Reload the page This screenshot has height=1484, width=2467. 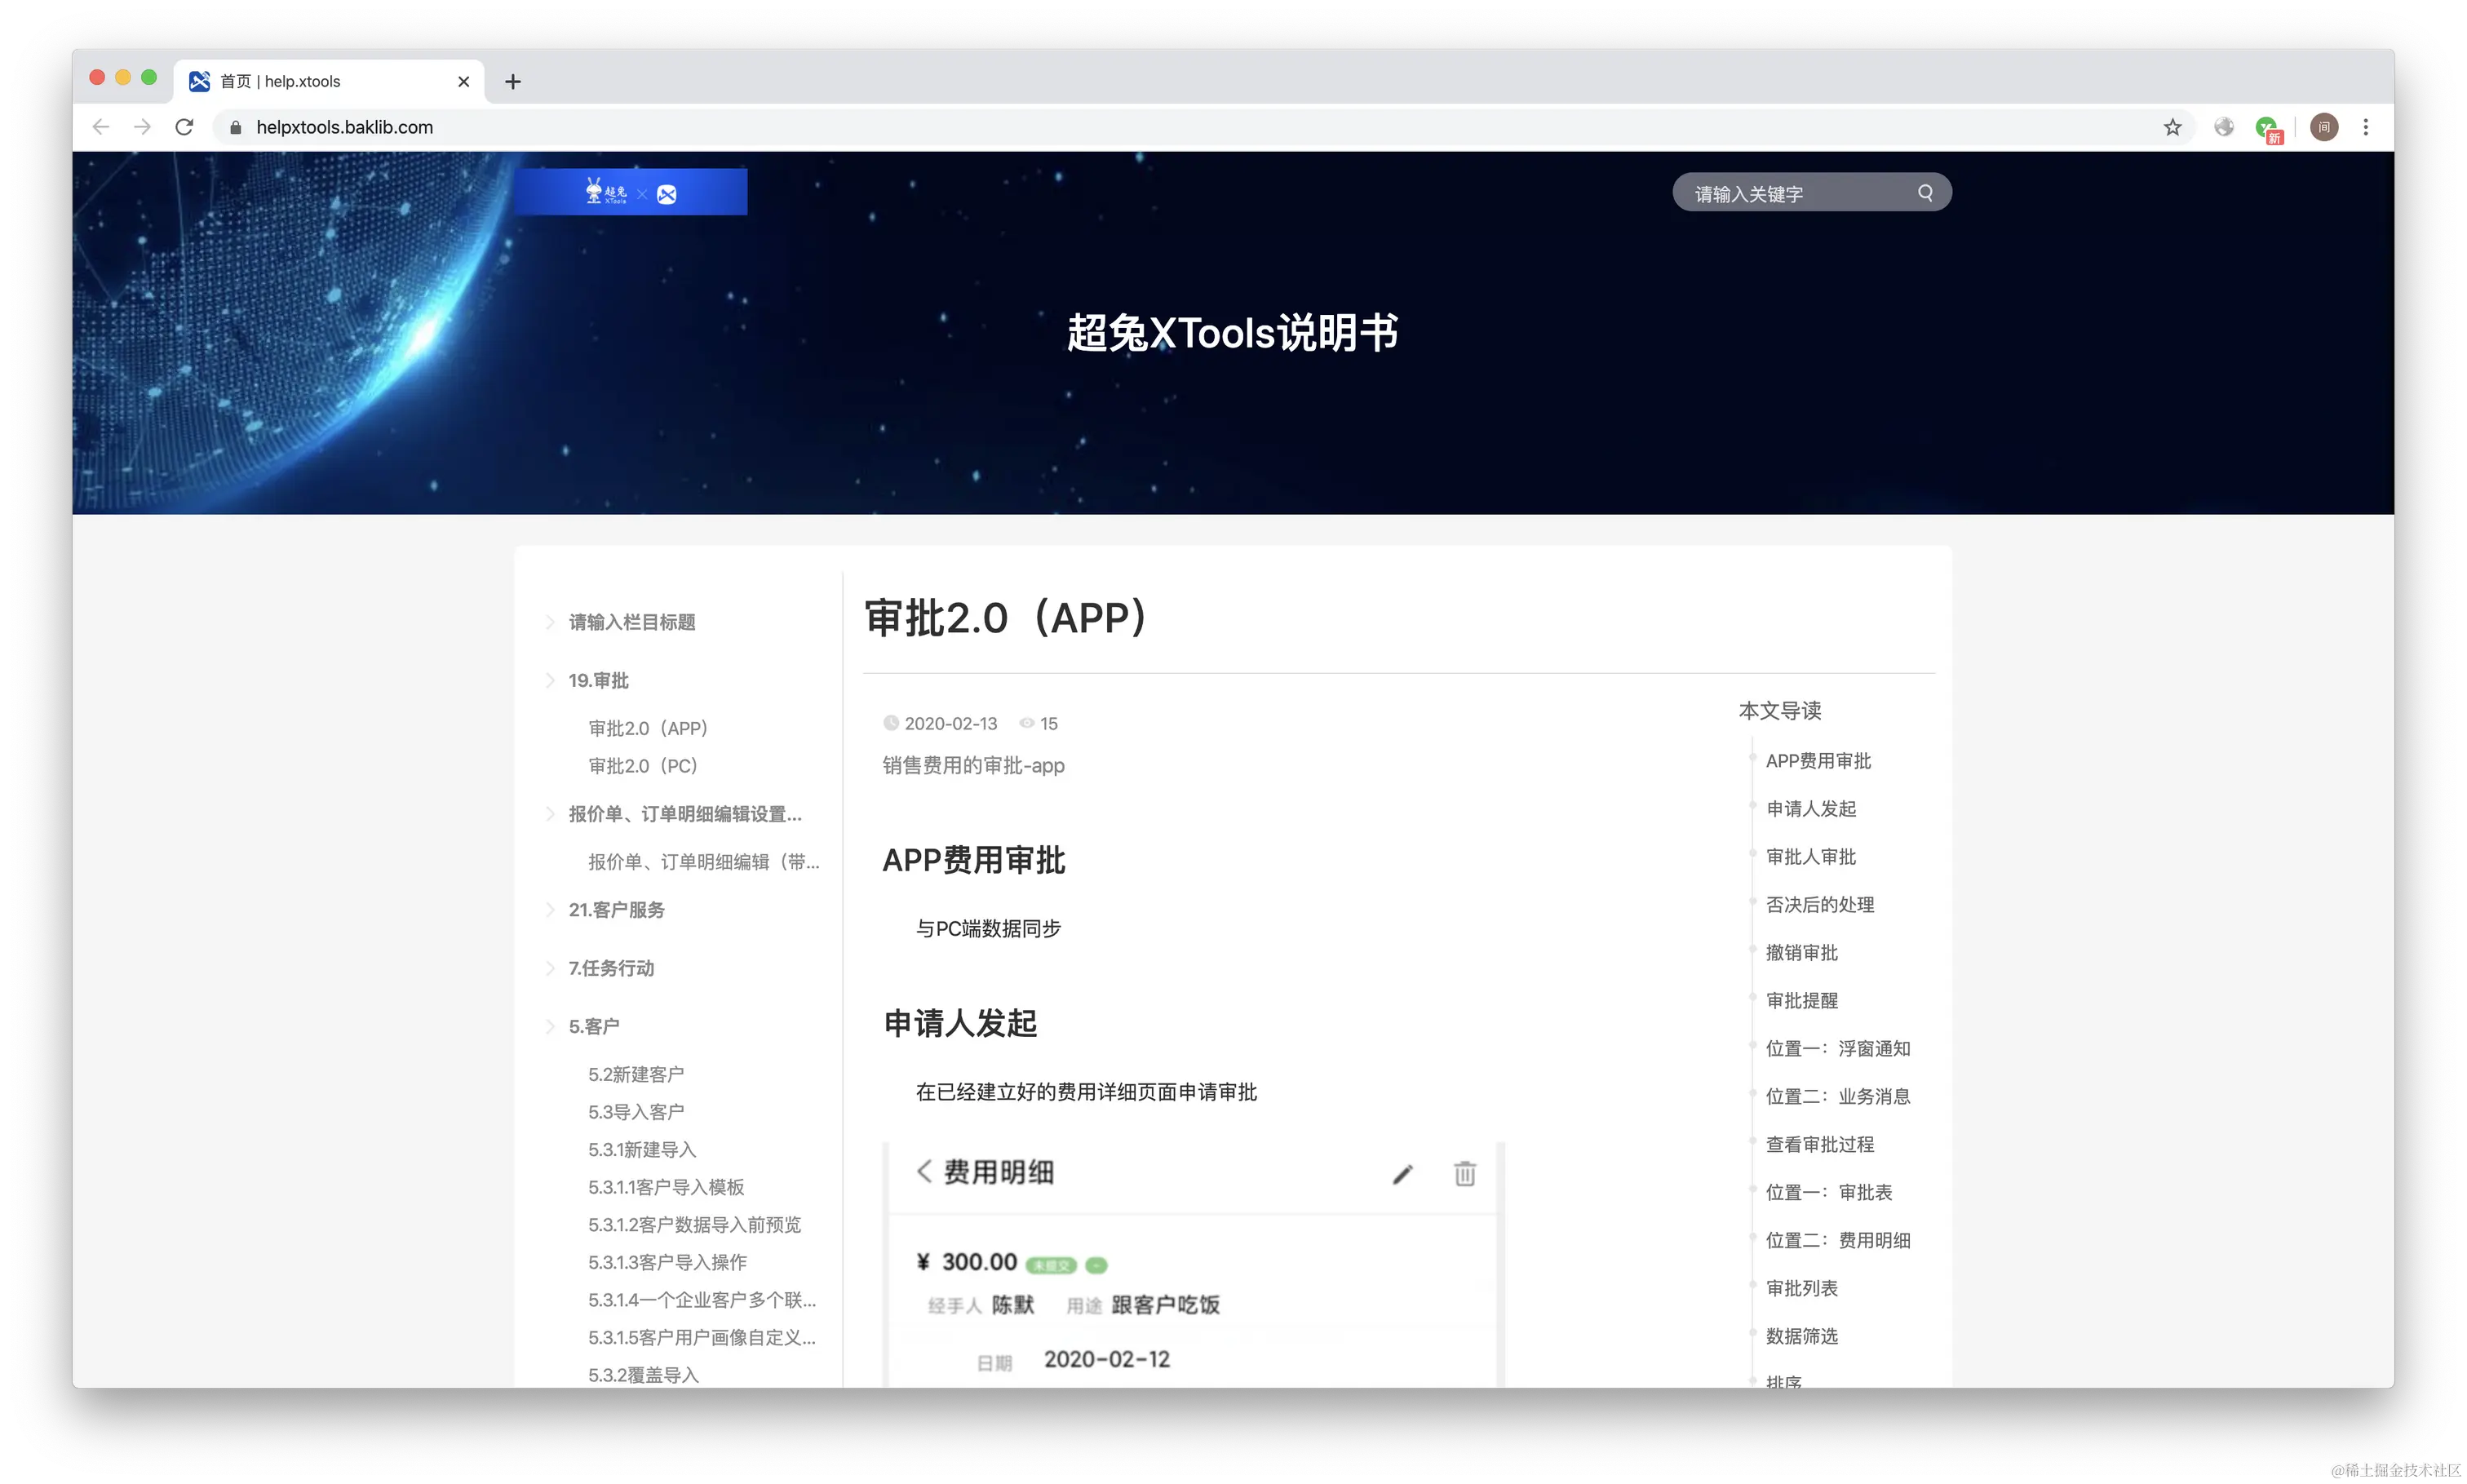(184, 127)
